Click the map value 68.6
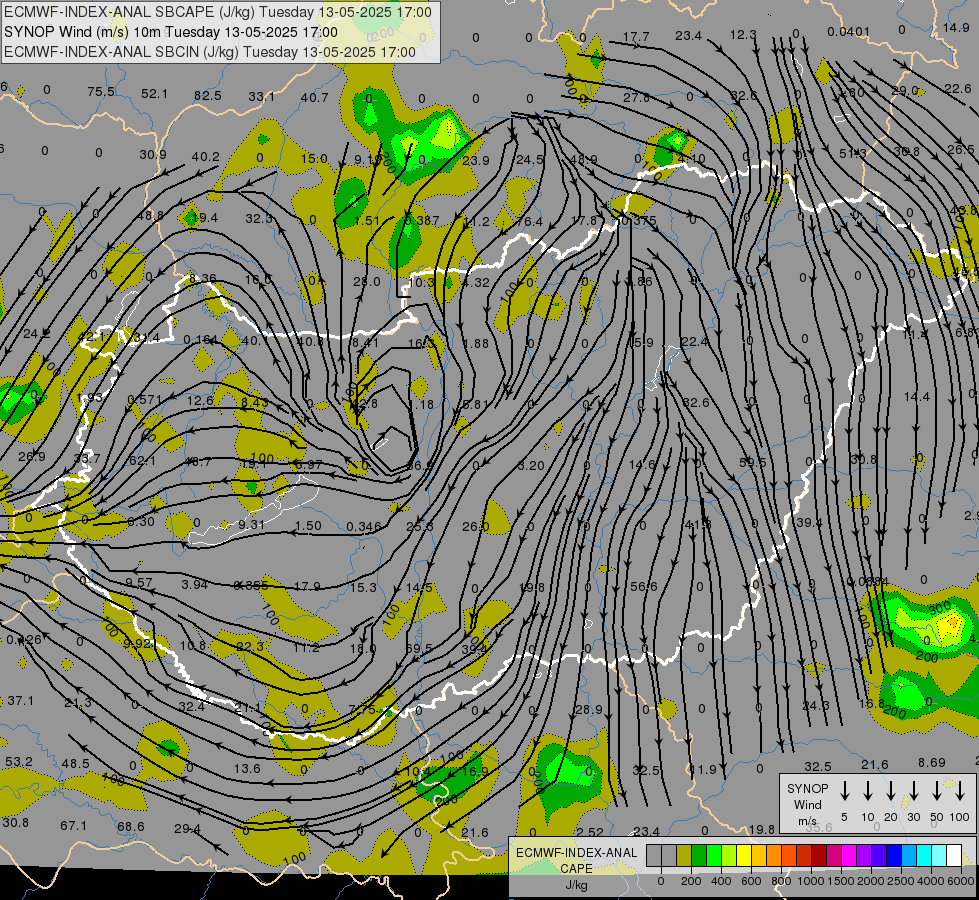The width and height of the screenshot is (979, 900). pyautogui.click(x=130, y=826)
